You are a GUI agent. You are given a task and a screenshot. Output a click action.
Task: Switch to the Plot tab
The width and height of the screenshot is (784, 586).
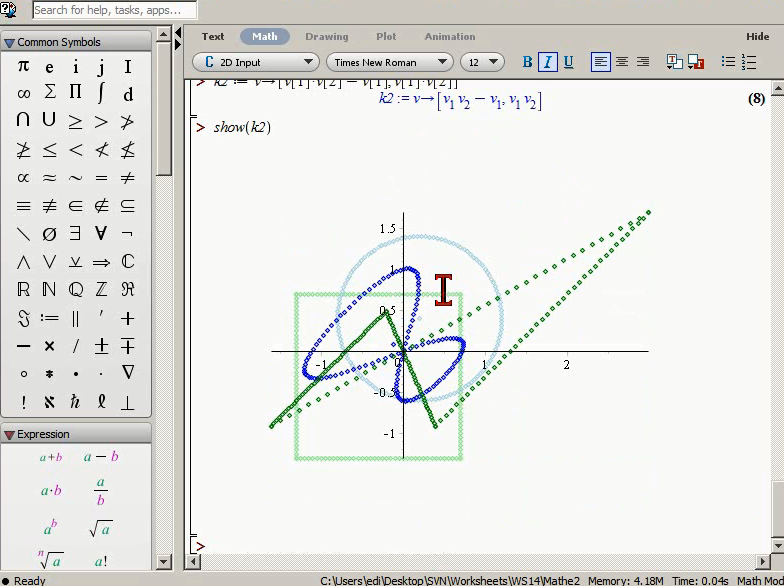click(386, 36)
